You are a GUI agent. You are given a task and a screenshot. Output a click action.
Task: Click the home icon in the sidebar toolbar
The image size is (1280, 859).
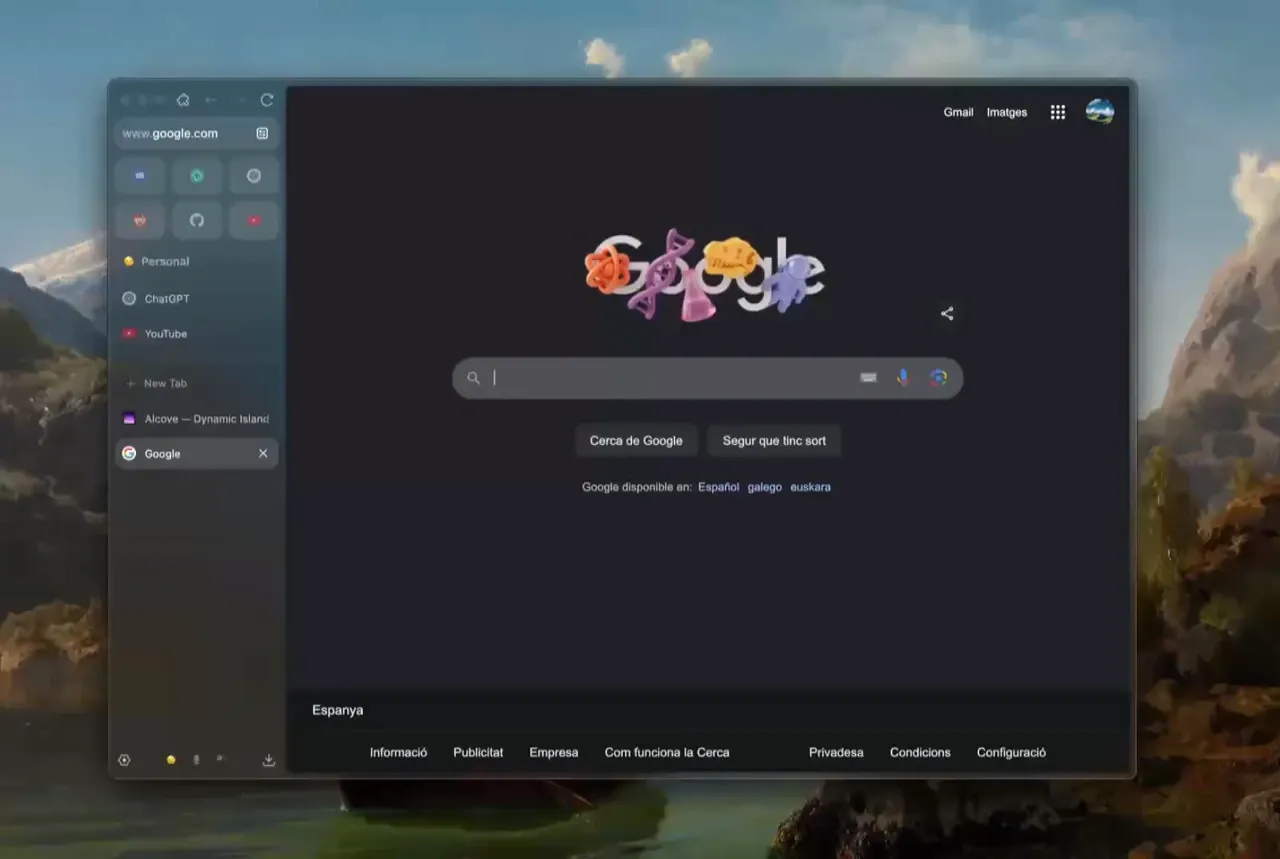pyautogui.click(x=183, y=100)
